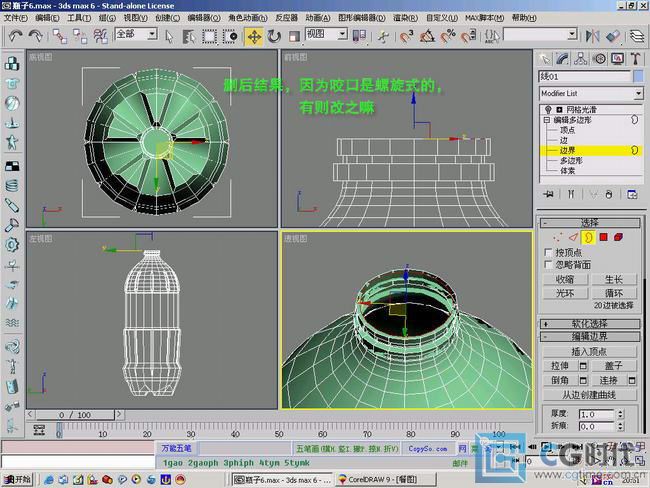Viewport: 650px width, 488px height.
Task: Switch to the Create command panel
Action: [x=544, y=59]
